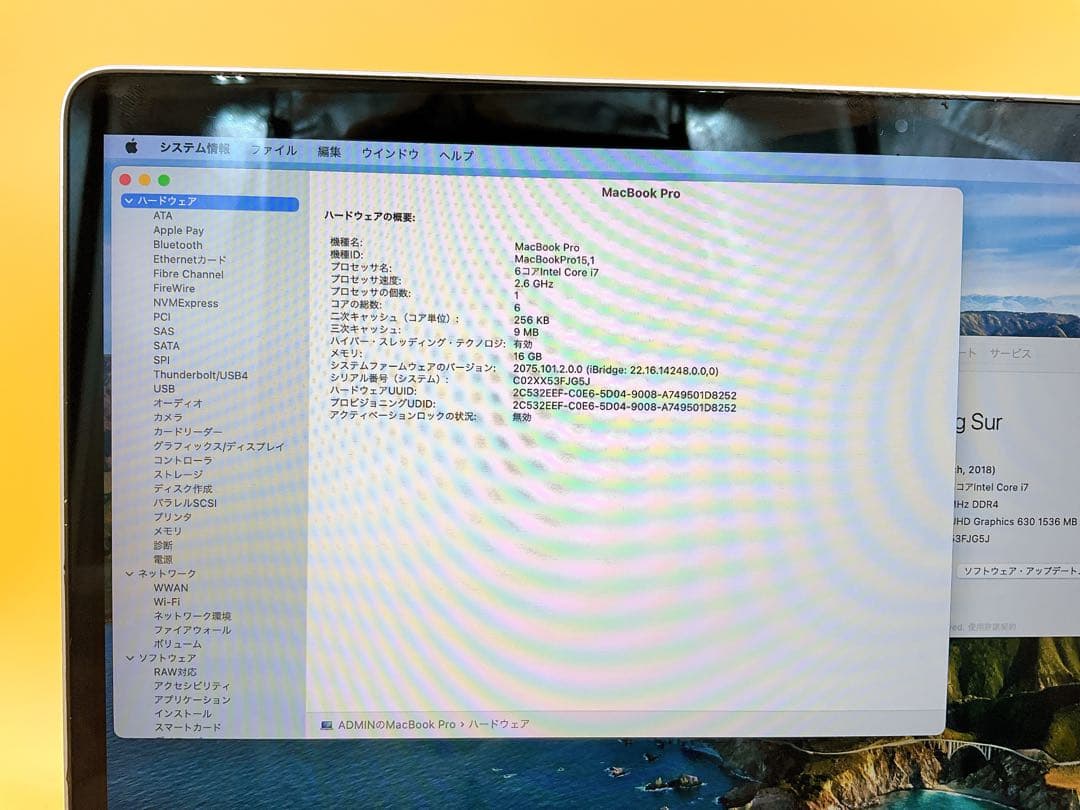Open the 電源 power report
Viewport: 1080px width, 810px height.
pos(162,560)
